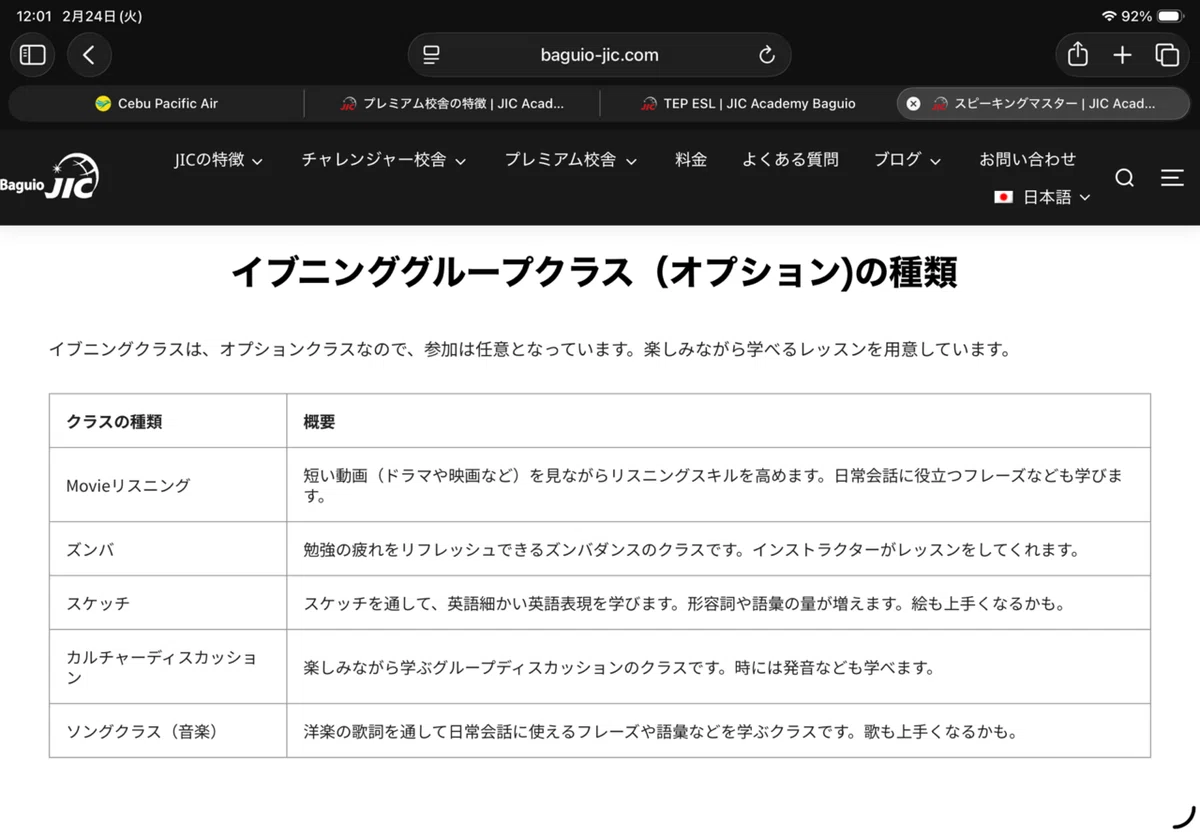This screenshot has height=833, width=1200.
Task: Go back to previous page
Action: (x=89, y=55)
